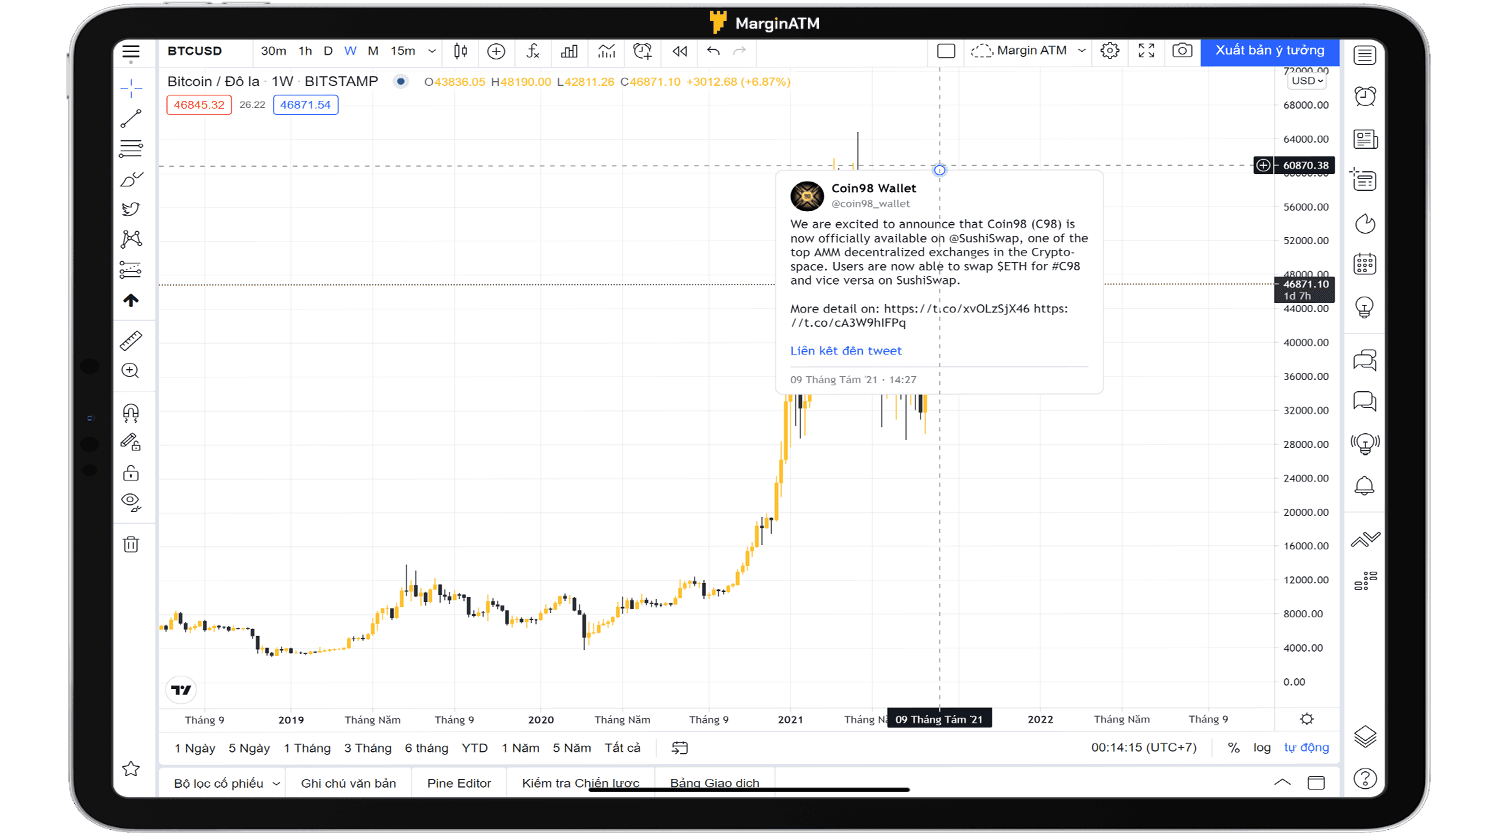The image size is (1500, 833).
Task: Add a symbol to compare
Action: [x=496, y=51]
